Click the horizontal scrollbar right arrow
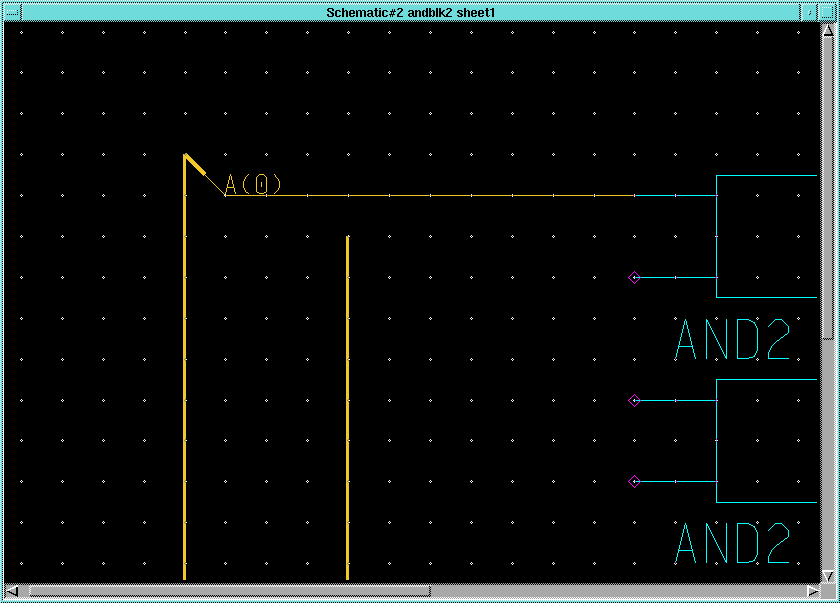Viewport: 840px width, 603px height. (813, 591)
